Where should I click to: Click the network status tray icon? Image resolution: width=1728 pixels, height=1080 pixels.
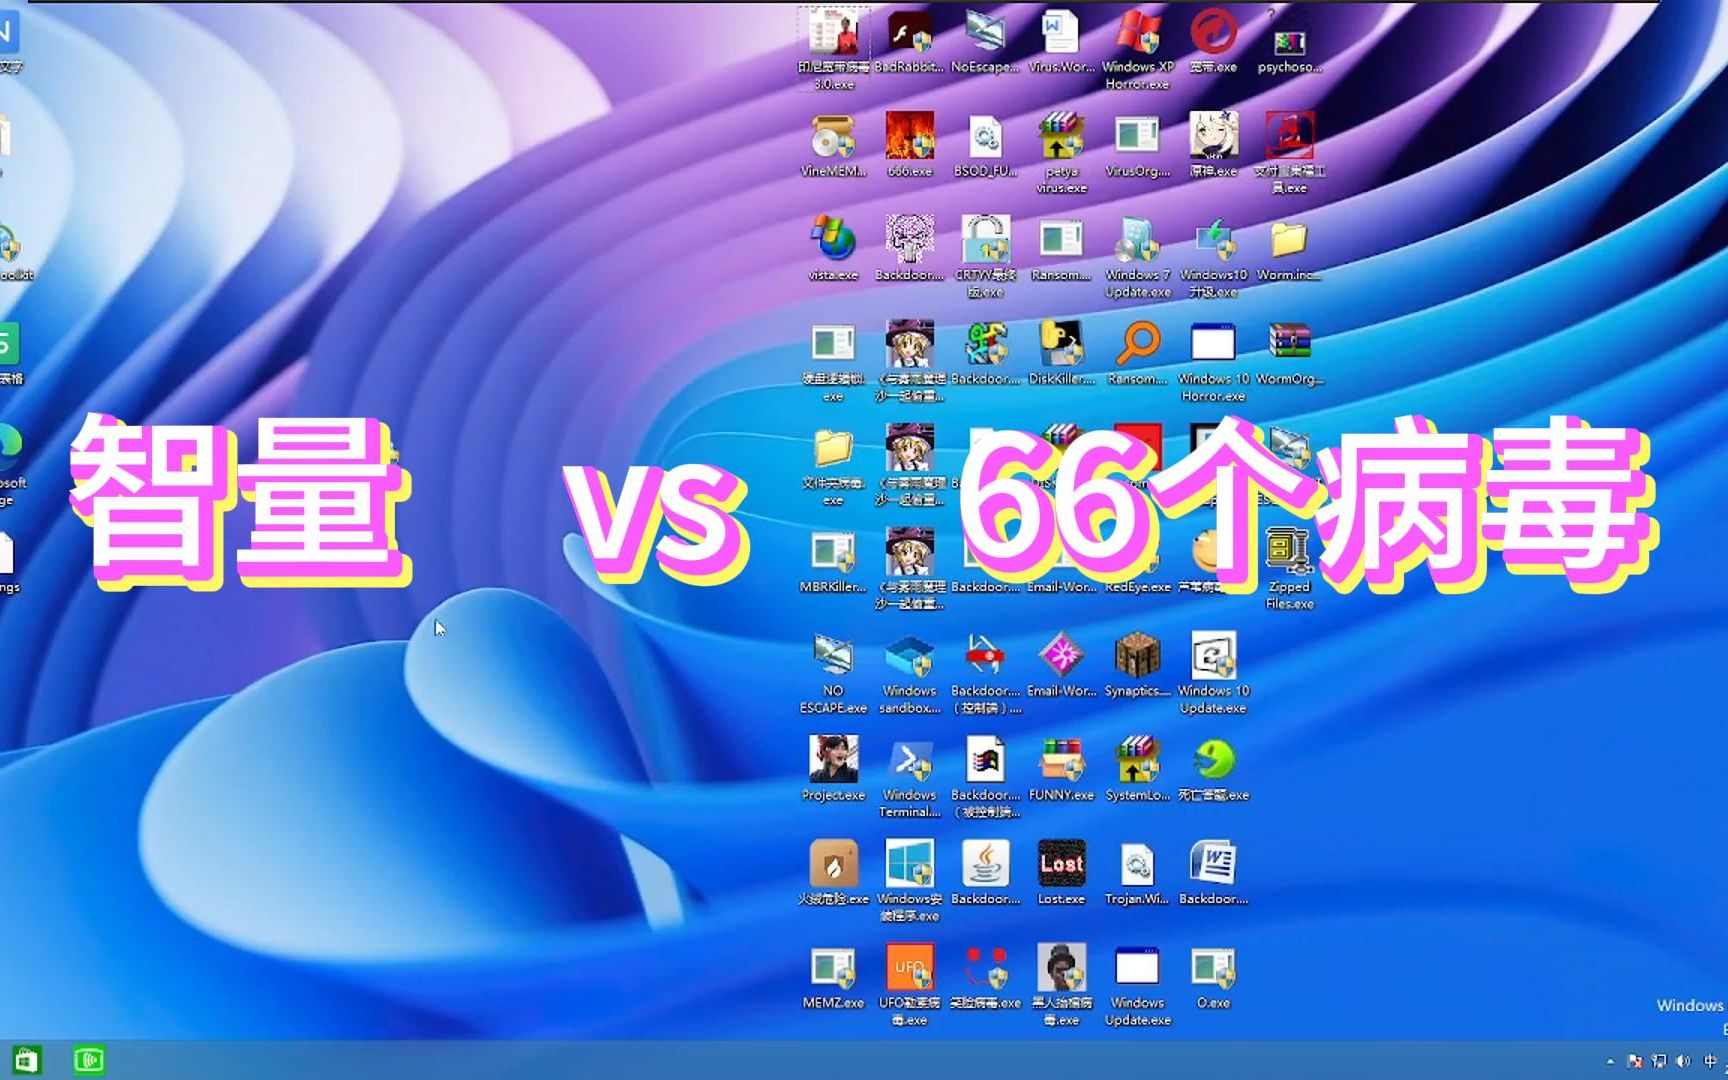[1659, 1061]
